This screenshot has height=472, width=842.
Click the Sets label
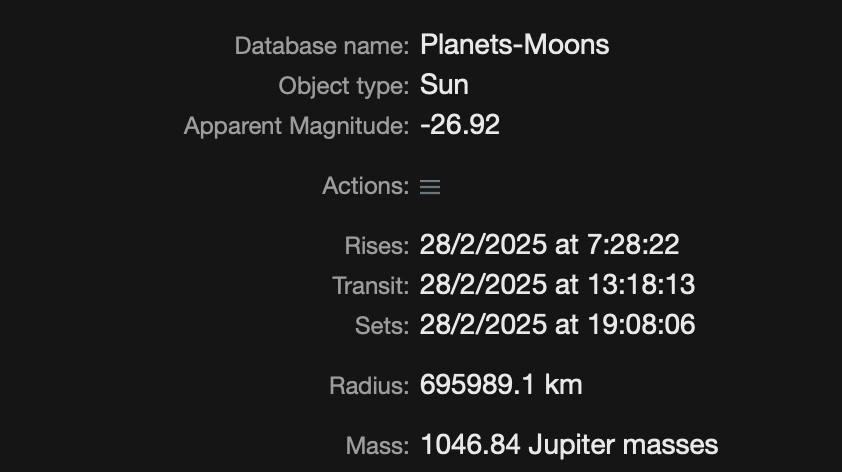pos(381,326)
